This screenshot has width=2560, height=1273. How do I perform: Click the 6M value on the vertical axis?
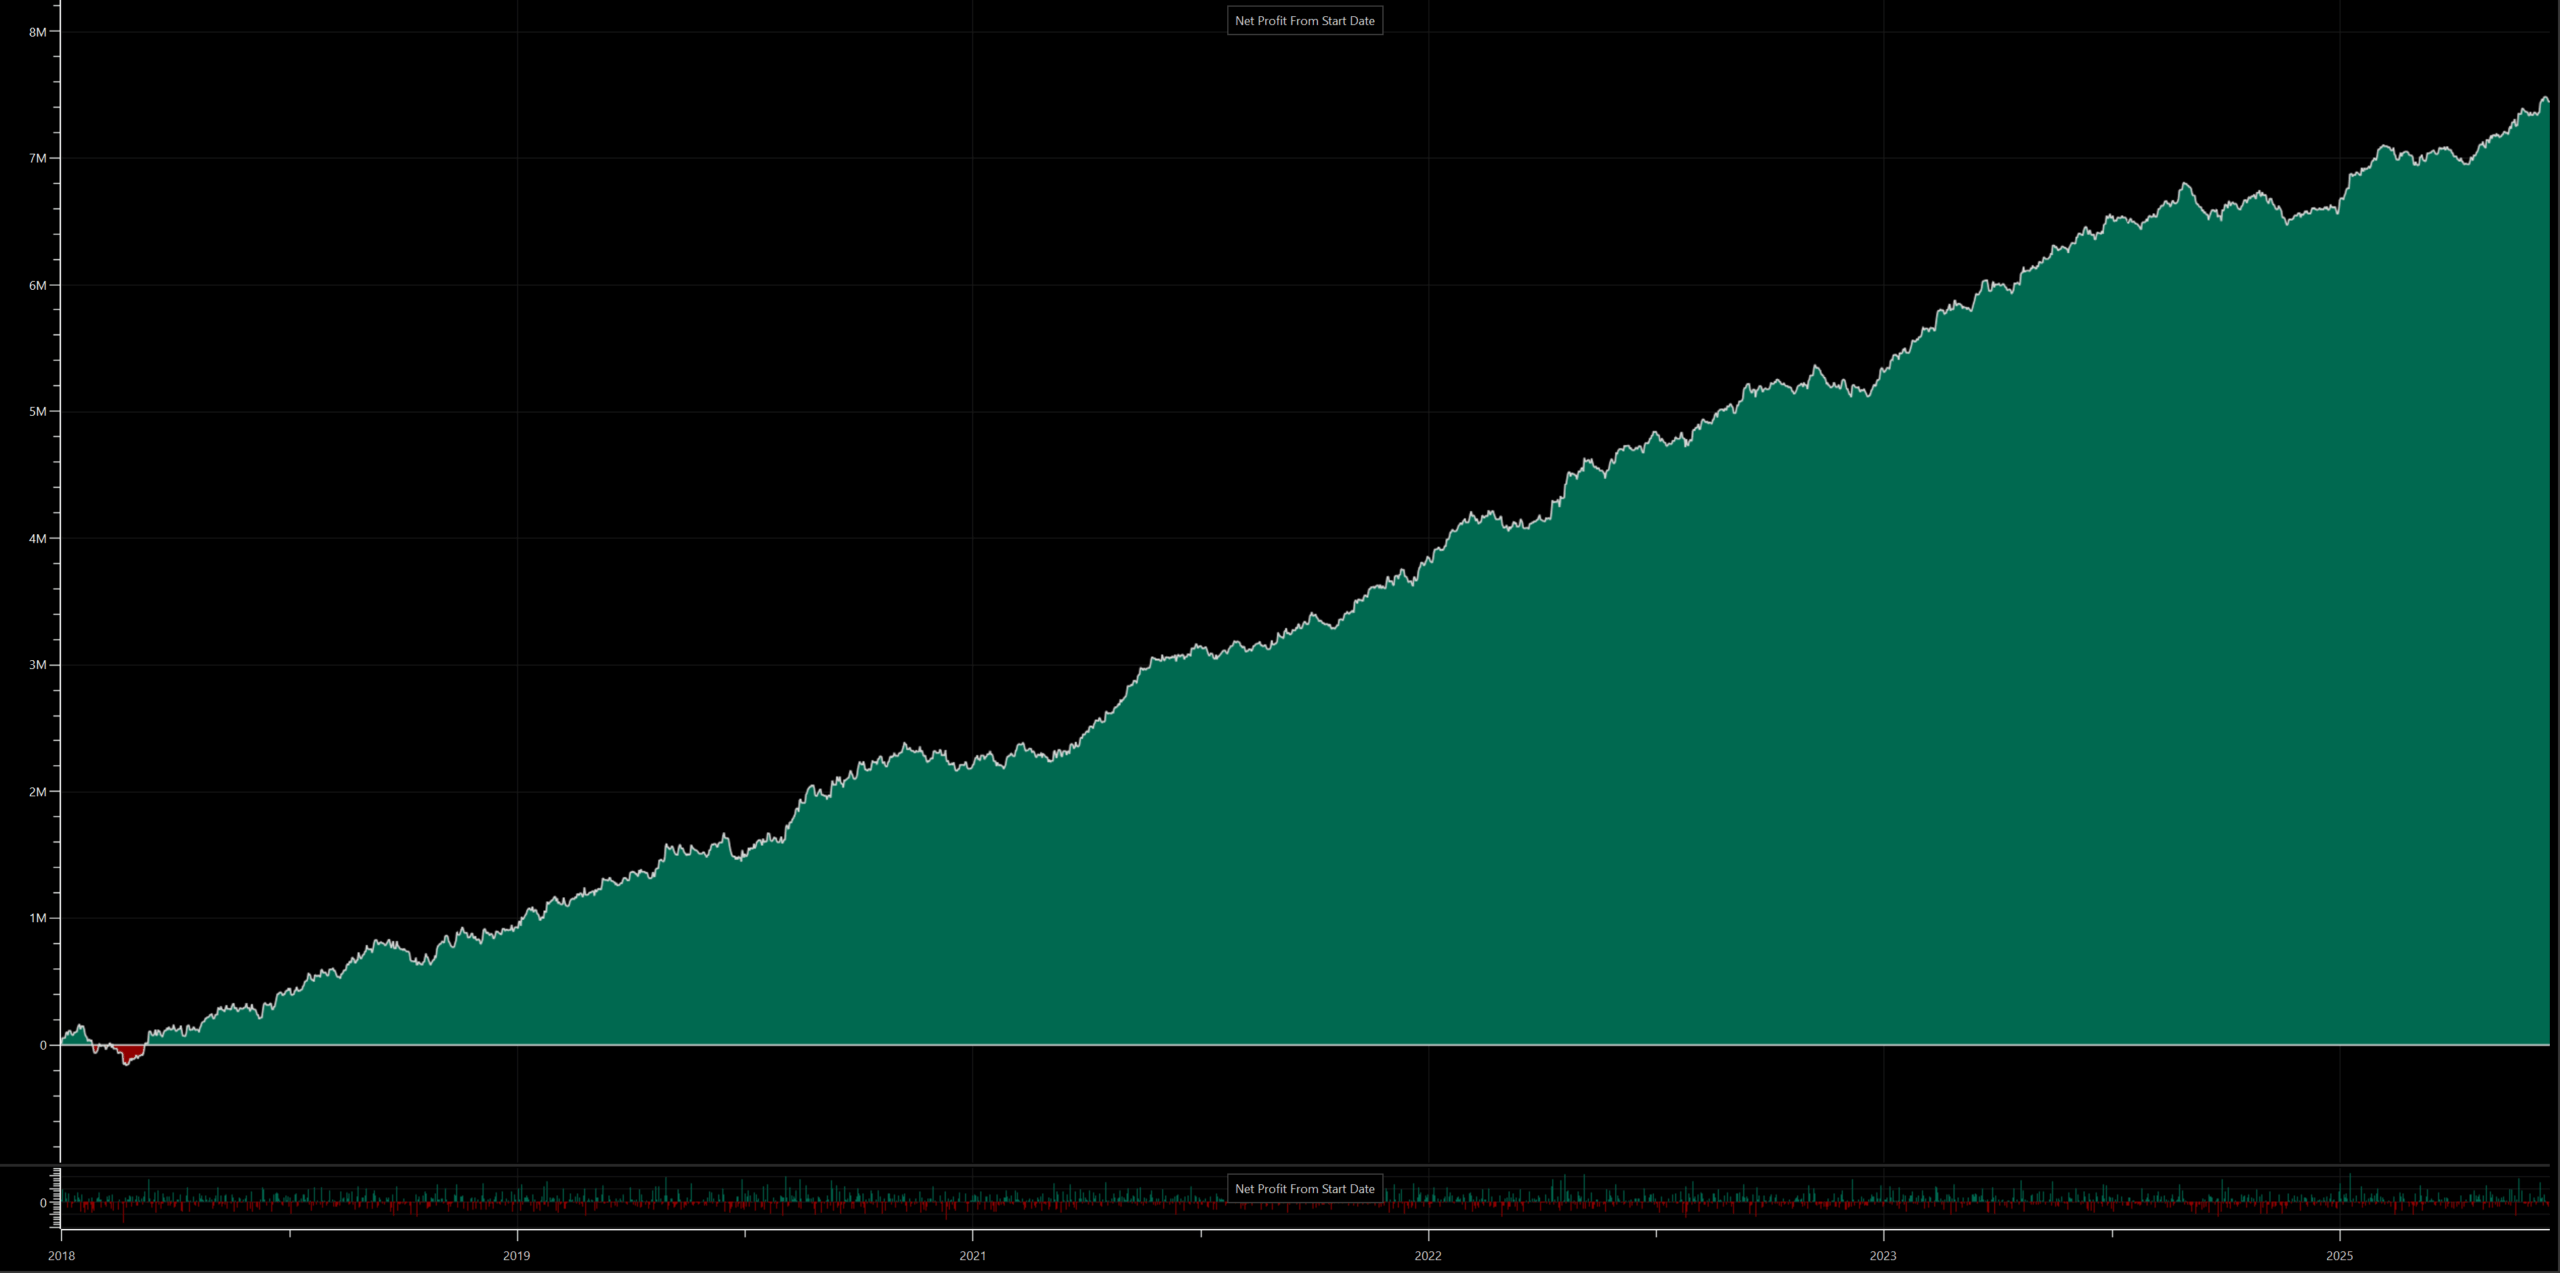click(x=38, y=286)
